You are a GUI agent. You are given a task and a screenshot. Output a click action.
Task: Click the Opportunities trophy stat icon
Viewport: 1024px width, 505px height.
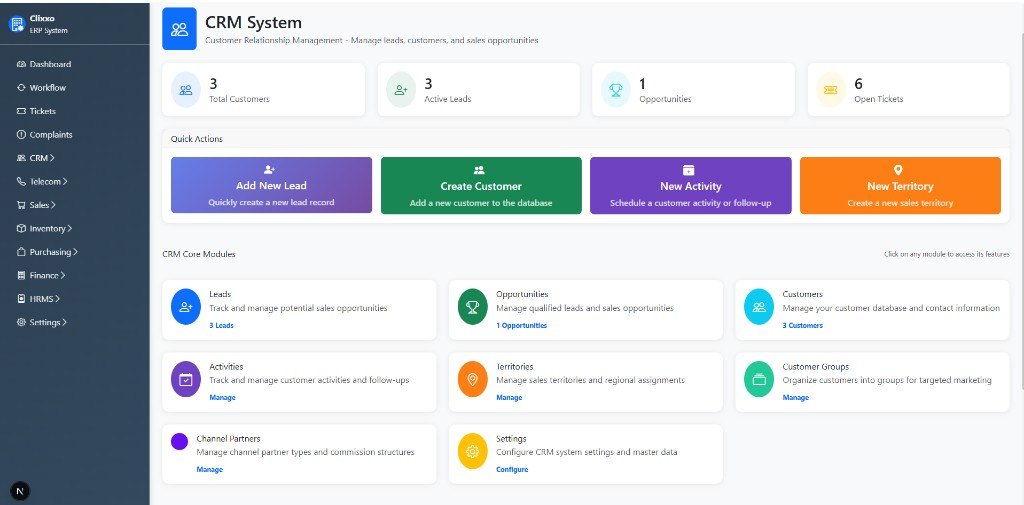point(616,90)
